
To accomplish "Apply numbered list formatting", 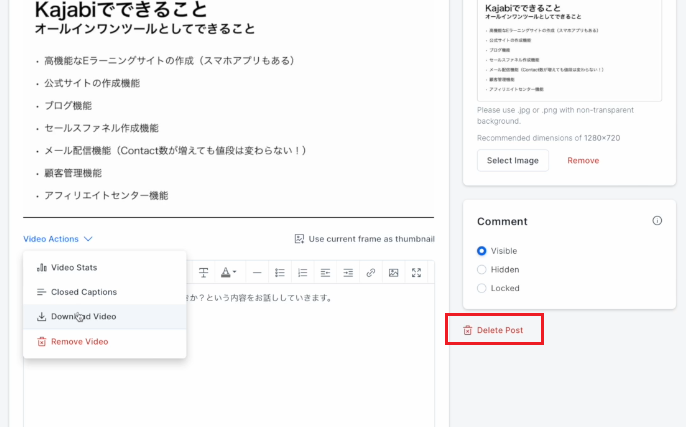I will coord(303,273).
